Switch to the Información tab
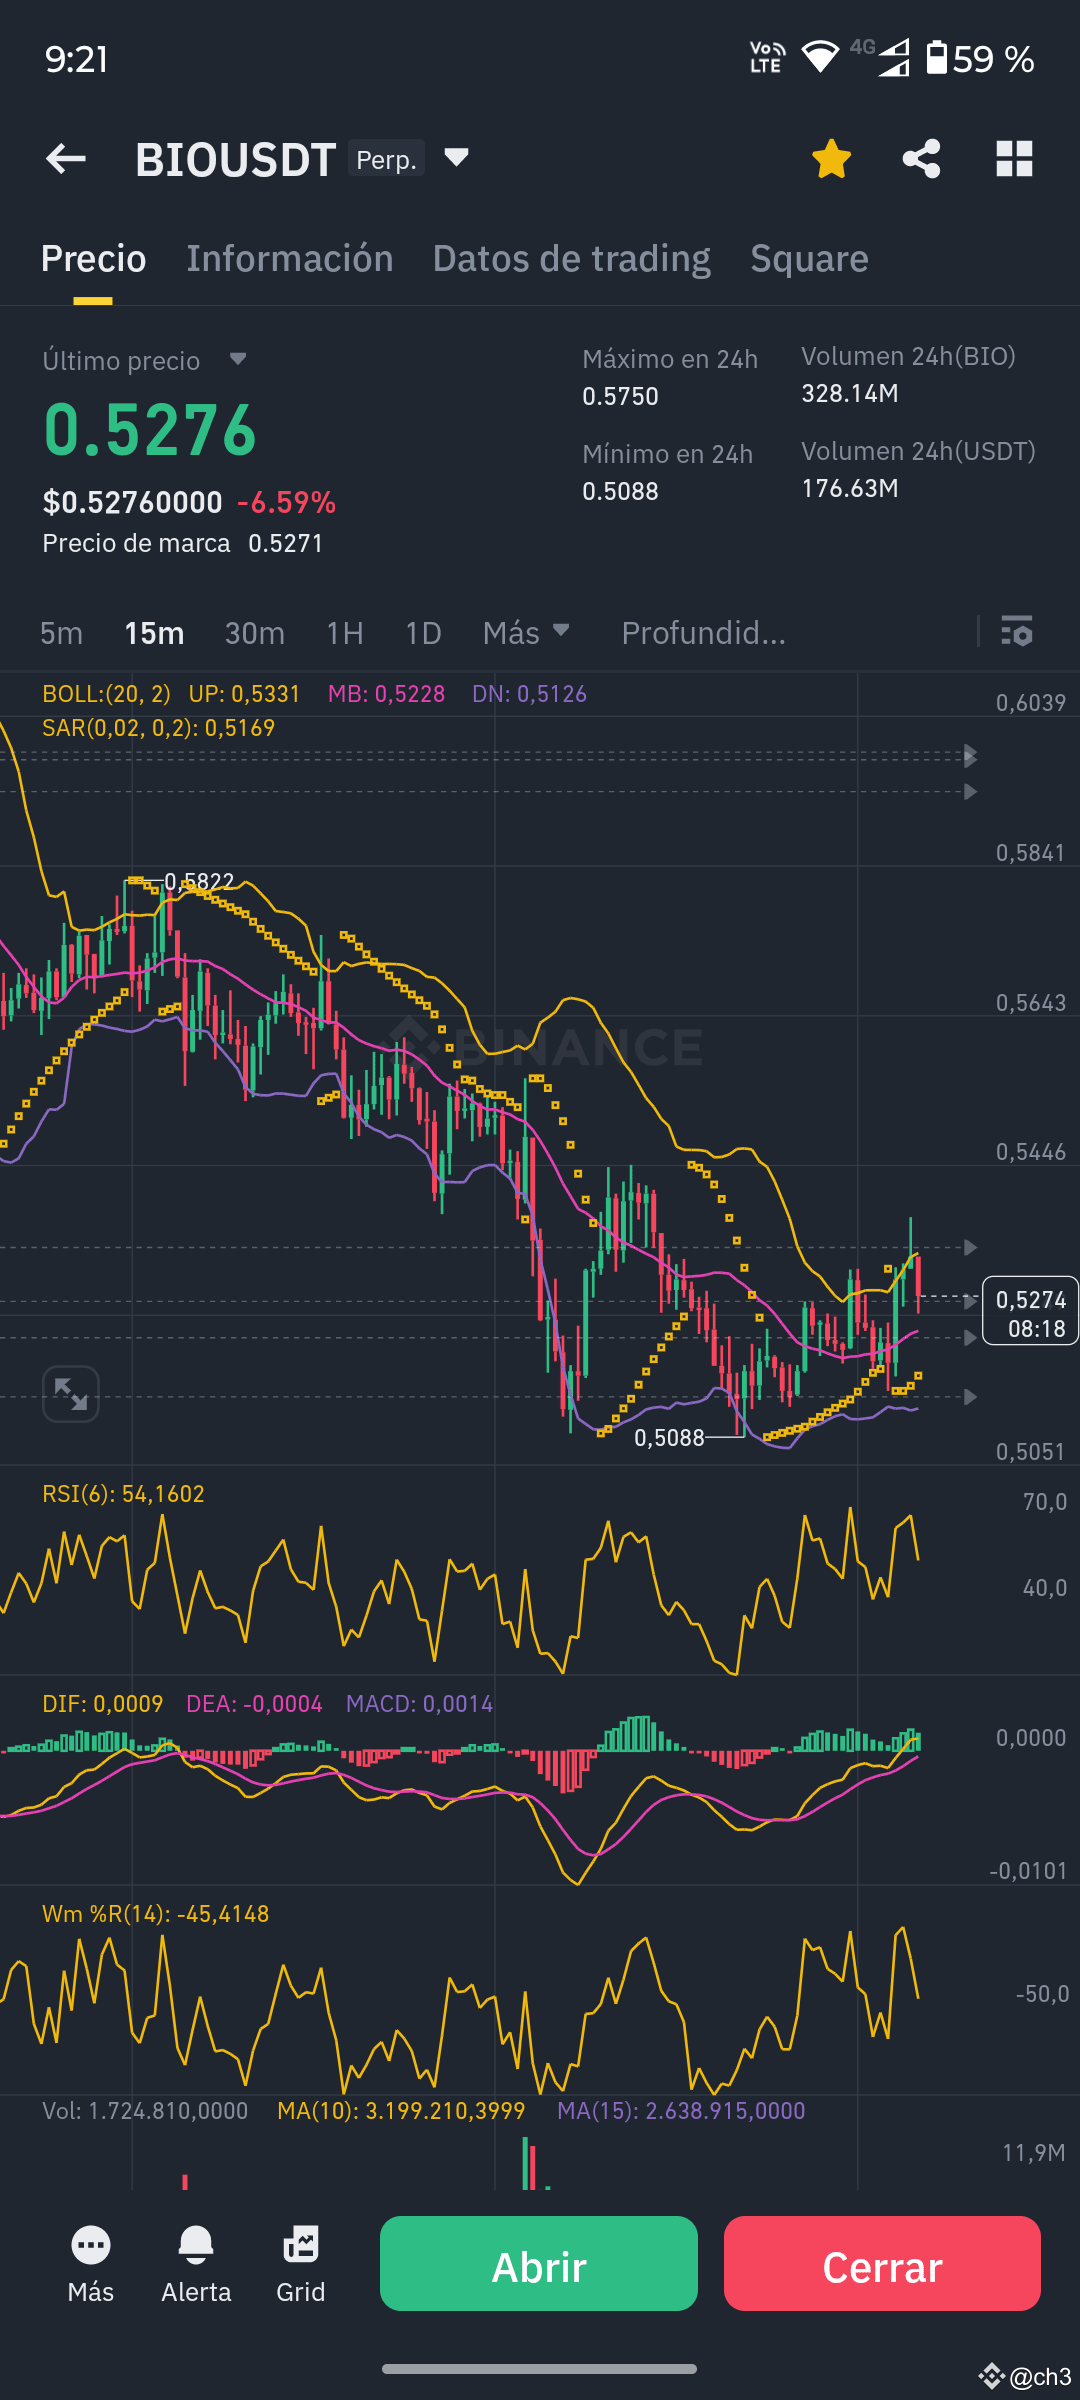The image size is (1080, 2400). point(290,259)
